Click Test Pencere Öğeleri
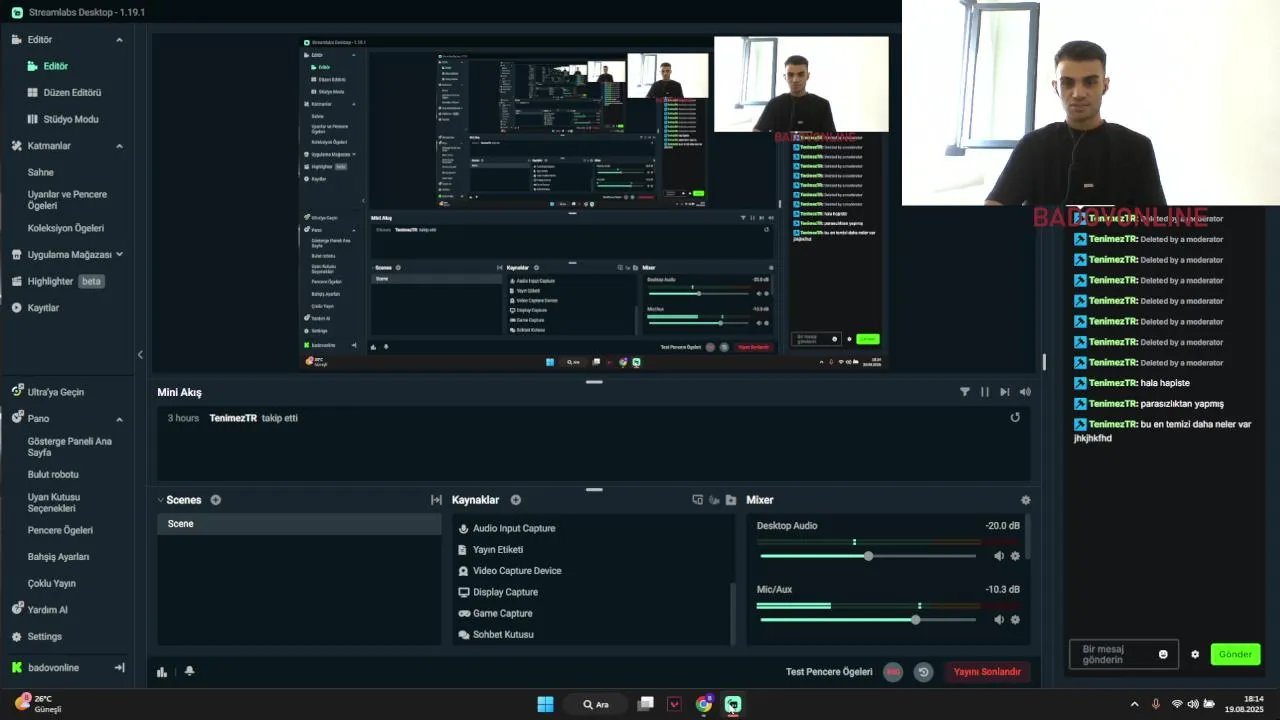This screenshot has width=1280, height=720. 829,672
